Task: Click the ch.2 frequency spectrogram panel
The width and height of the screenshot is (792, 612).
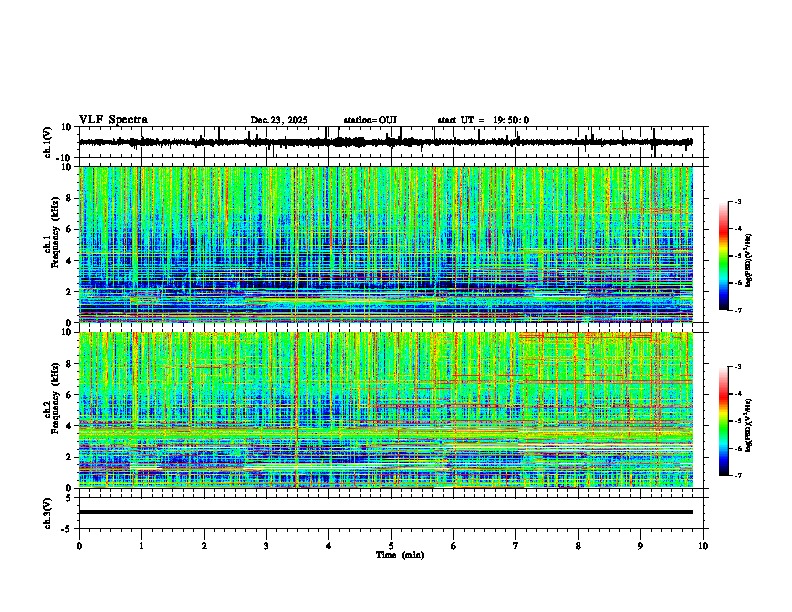Action: 386,410
